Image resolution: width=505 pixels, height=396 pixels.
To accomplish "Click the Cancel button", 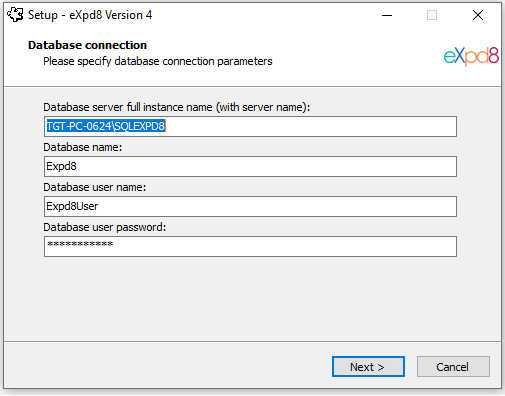I will [x=453, y=367].
